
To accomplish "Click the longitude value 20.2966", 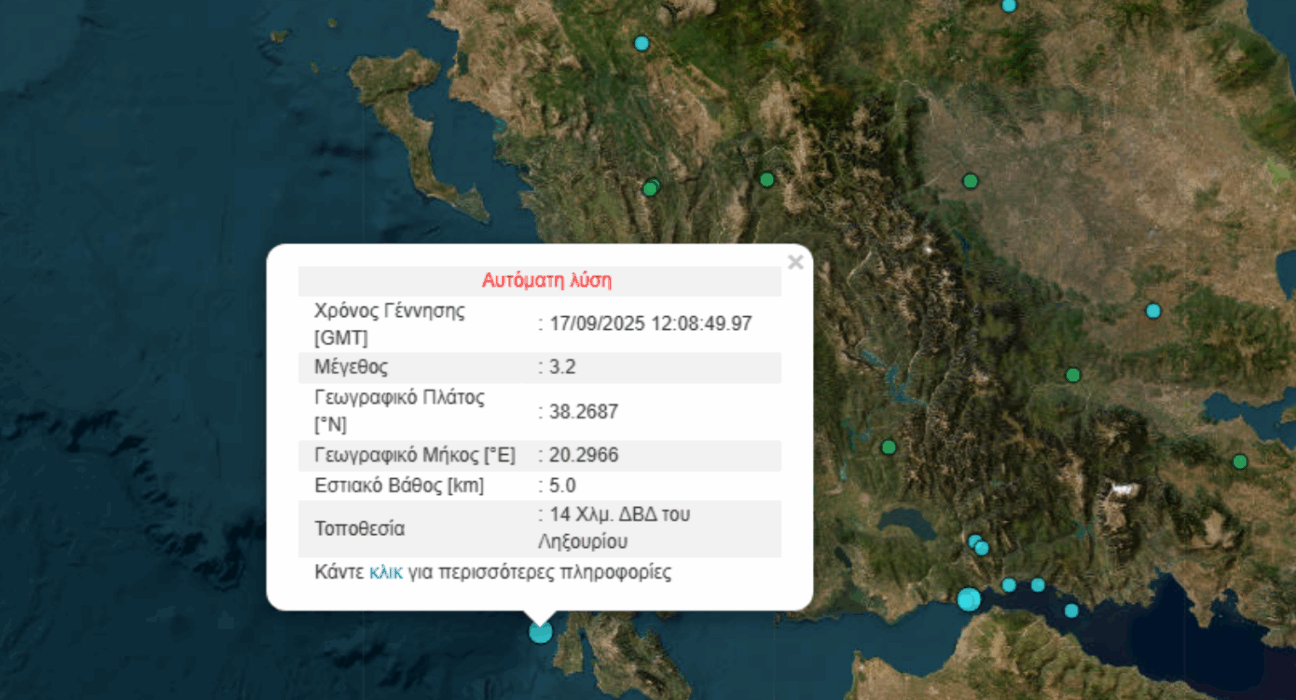I will click(x=583, y=455).
